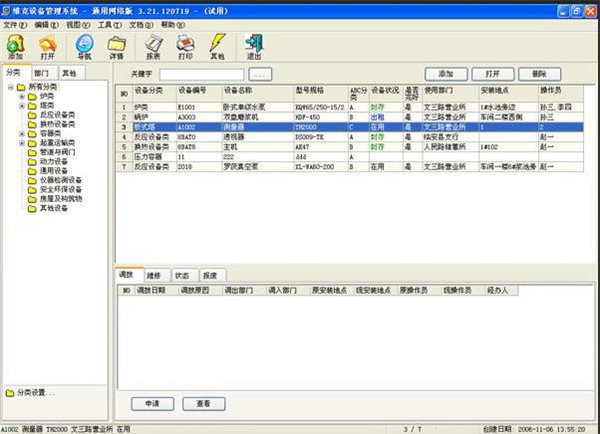Click the 使用部门 column header
Image resolution: width=600 pixels, height=434 pixels.
click(451, 94)
